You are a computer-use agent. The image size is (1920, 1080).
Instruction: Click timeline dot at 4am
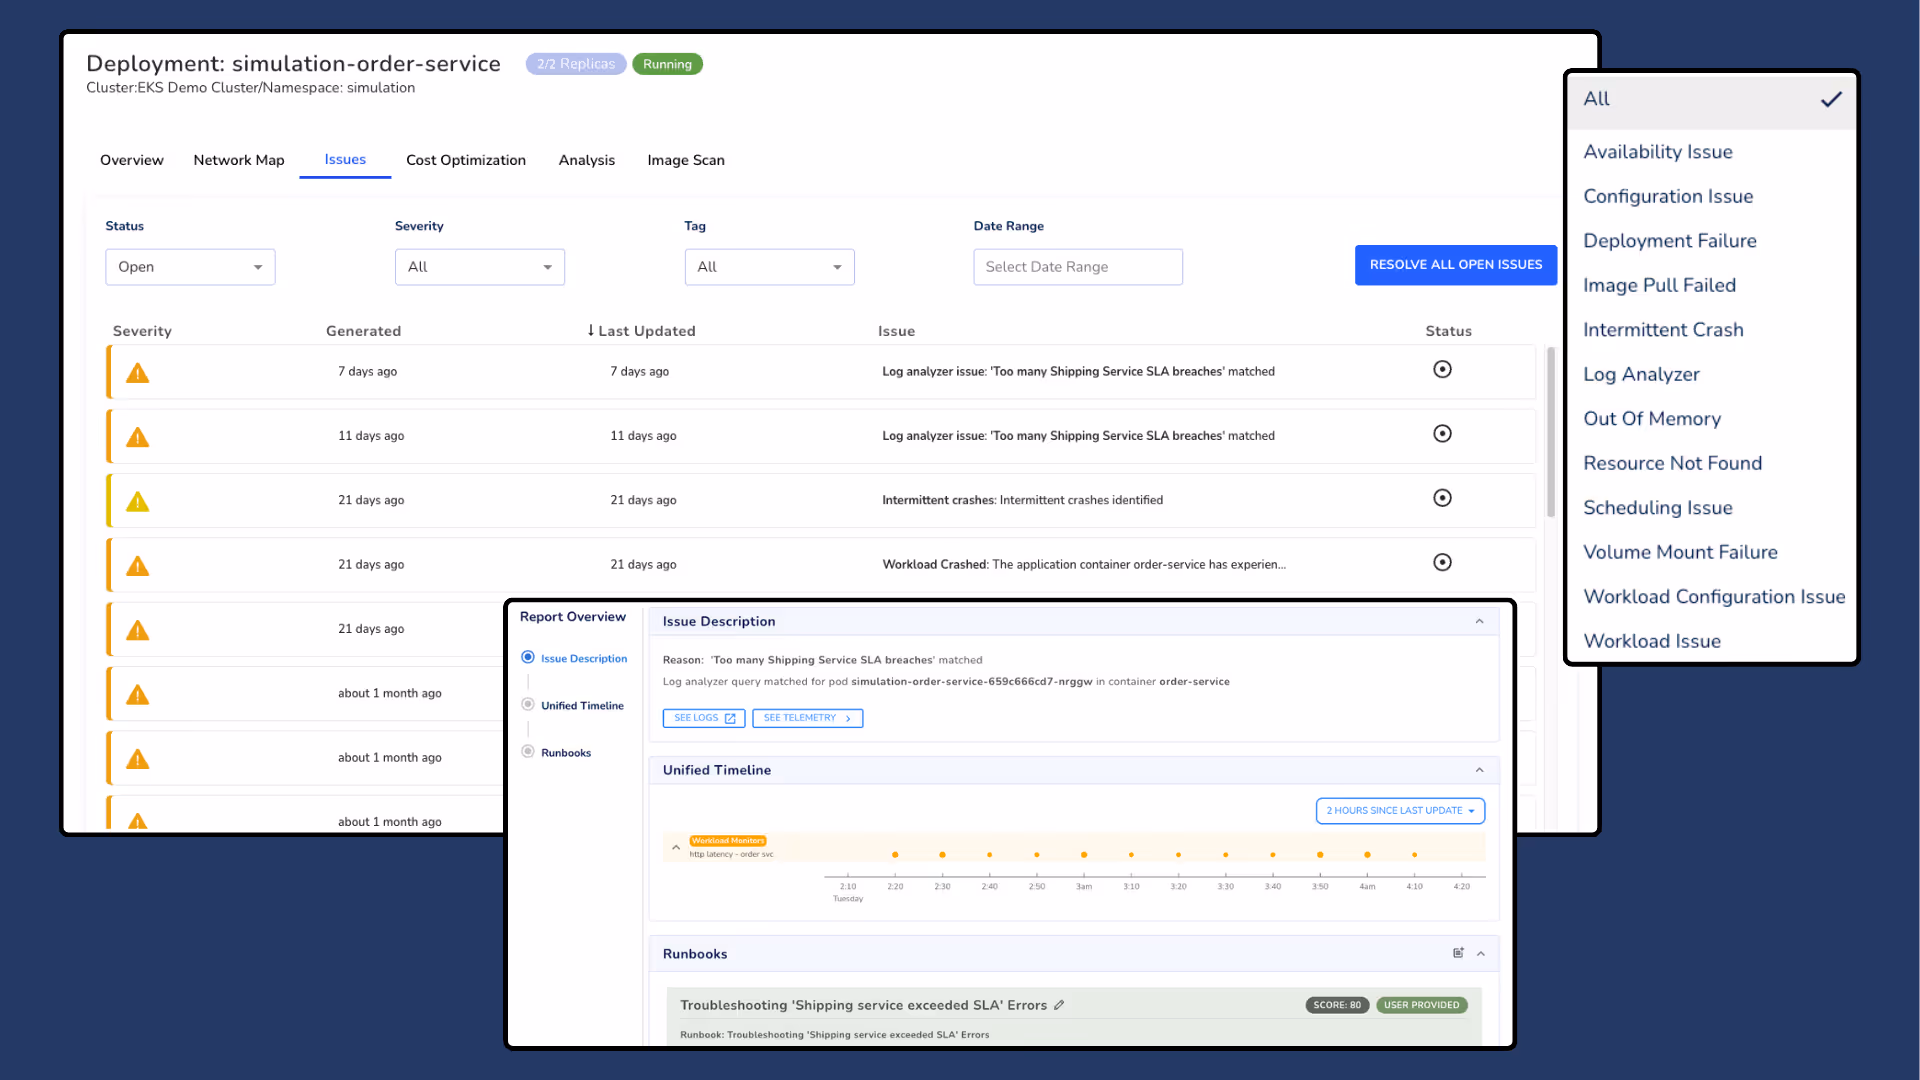click(1367, 855)
